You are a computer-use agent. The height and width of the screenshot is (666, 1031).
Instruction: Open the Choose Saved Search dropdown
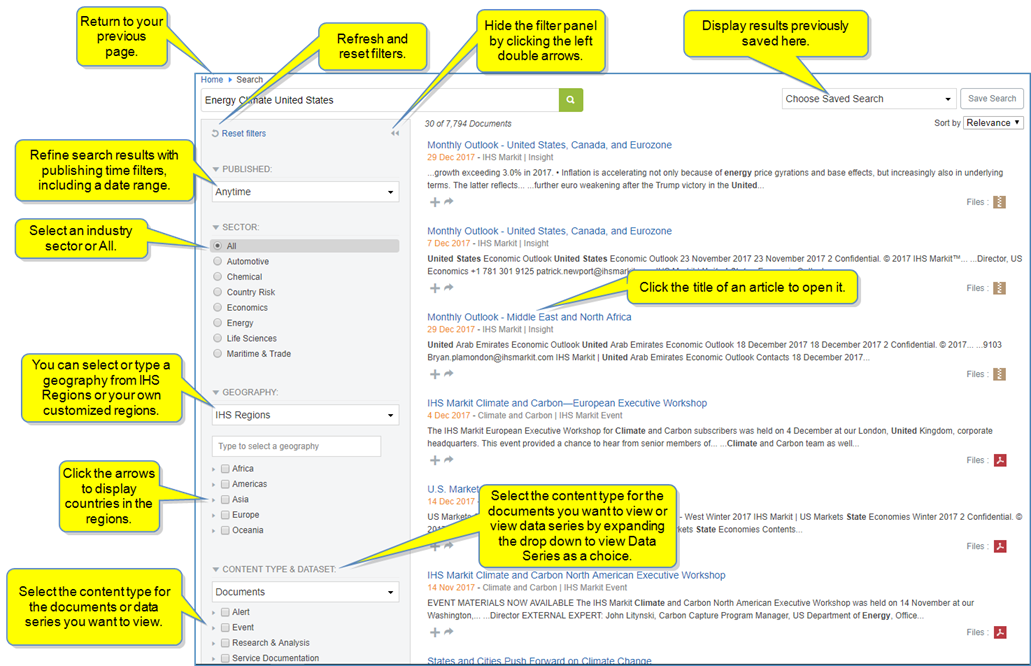(x=869, y=99)
